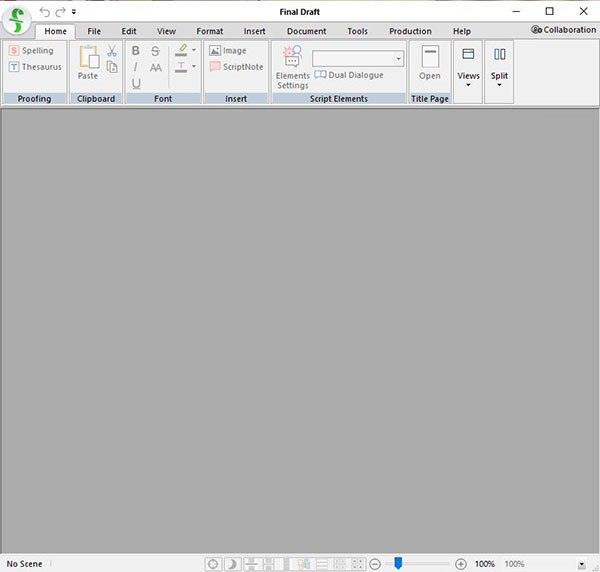
Task: Toggle Strikethrough formatting
Action: 155,51
